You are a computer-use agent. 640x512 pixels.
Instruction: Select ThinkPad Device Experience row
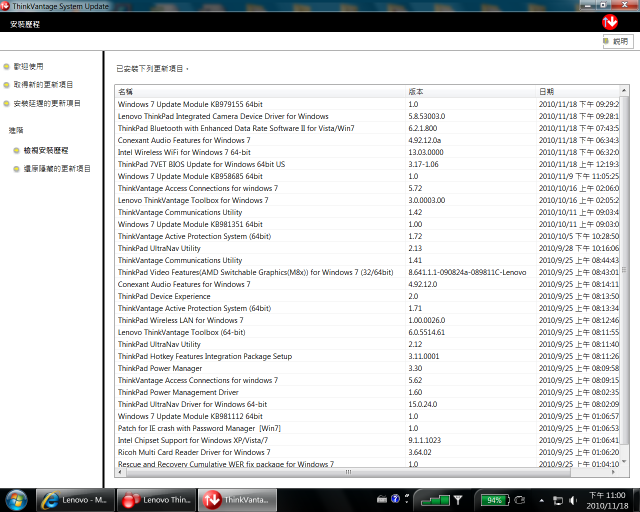tap(367, 296)
